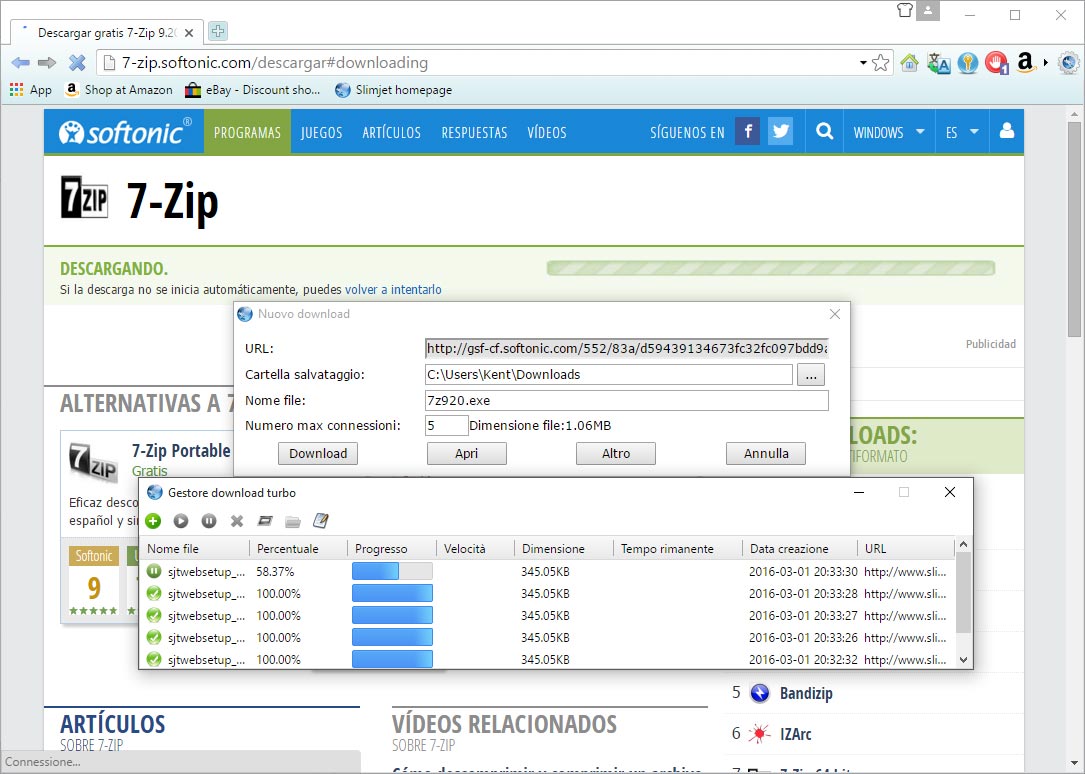Screen dimensions: 1085x774
Task: Click the Cartella salvataggio path field
Action: click(608, 375)
